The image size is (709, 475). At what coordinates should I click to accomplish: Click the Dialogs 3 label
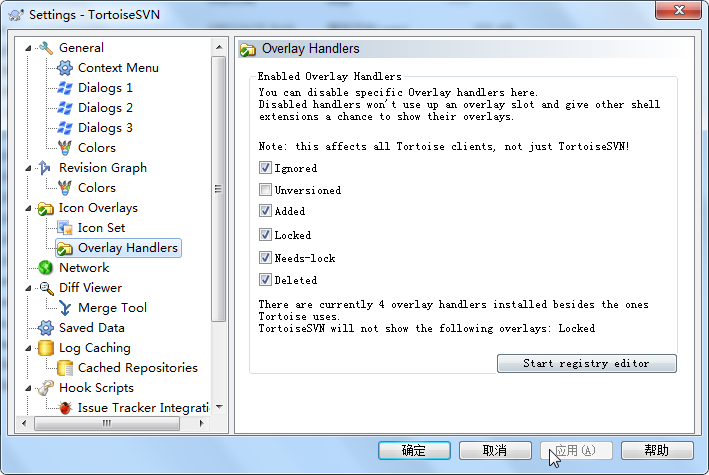click(x=105, y=128)
